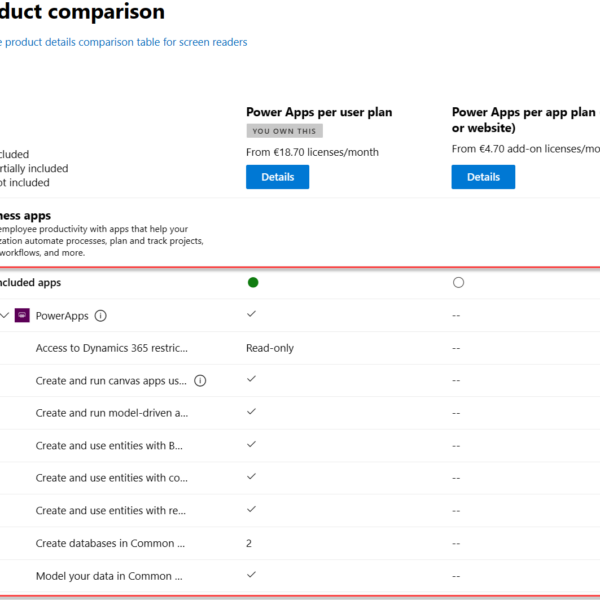Click the YOU OWN THIS badge

[286, 131]
